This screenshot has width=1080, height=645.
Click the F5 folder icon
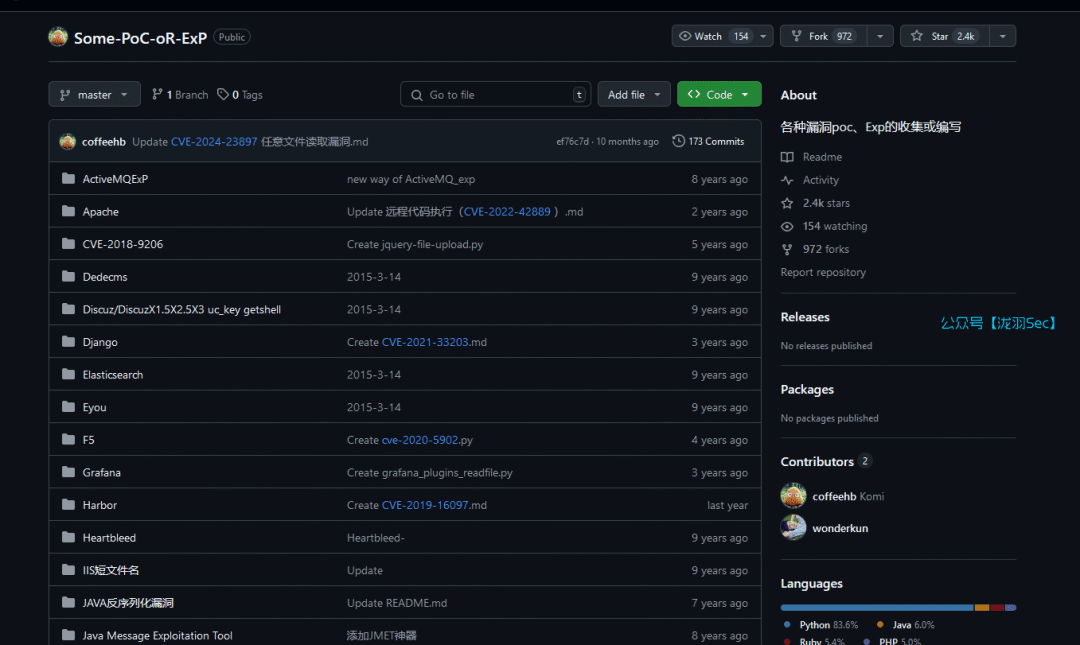[68, 439]
